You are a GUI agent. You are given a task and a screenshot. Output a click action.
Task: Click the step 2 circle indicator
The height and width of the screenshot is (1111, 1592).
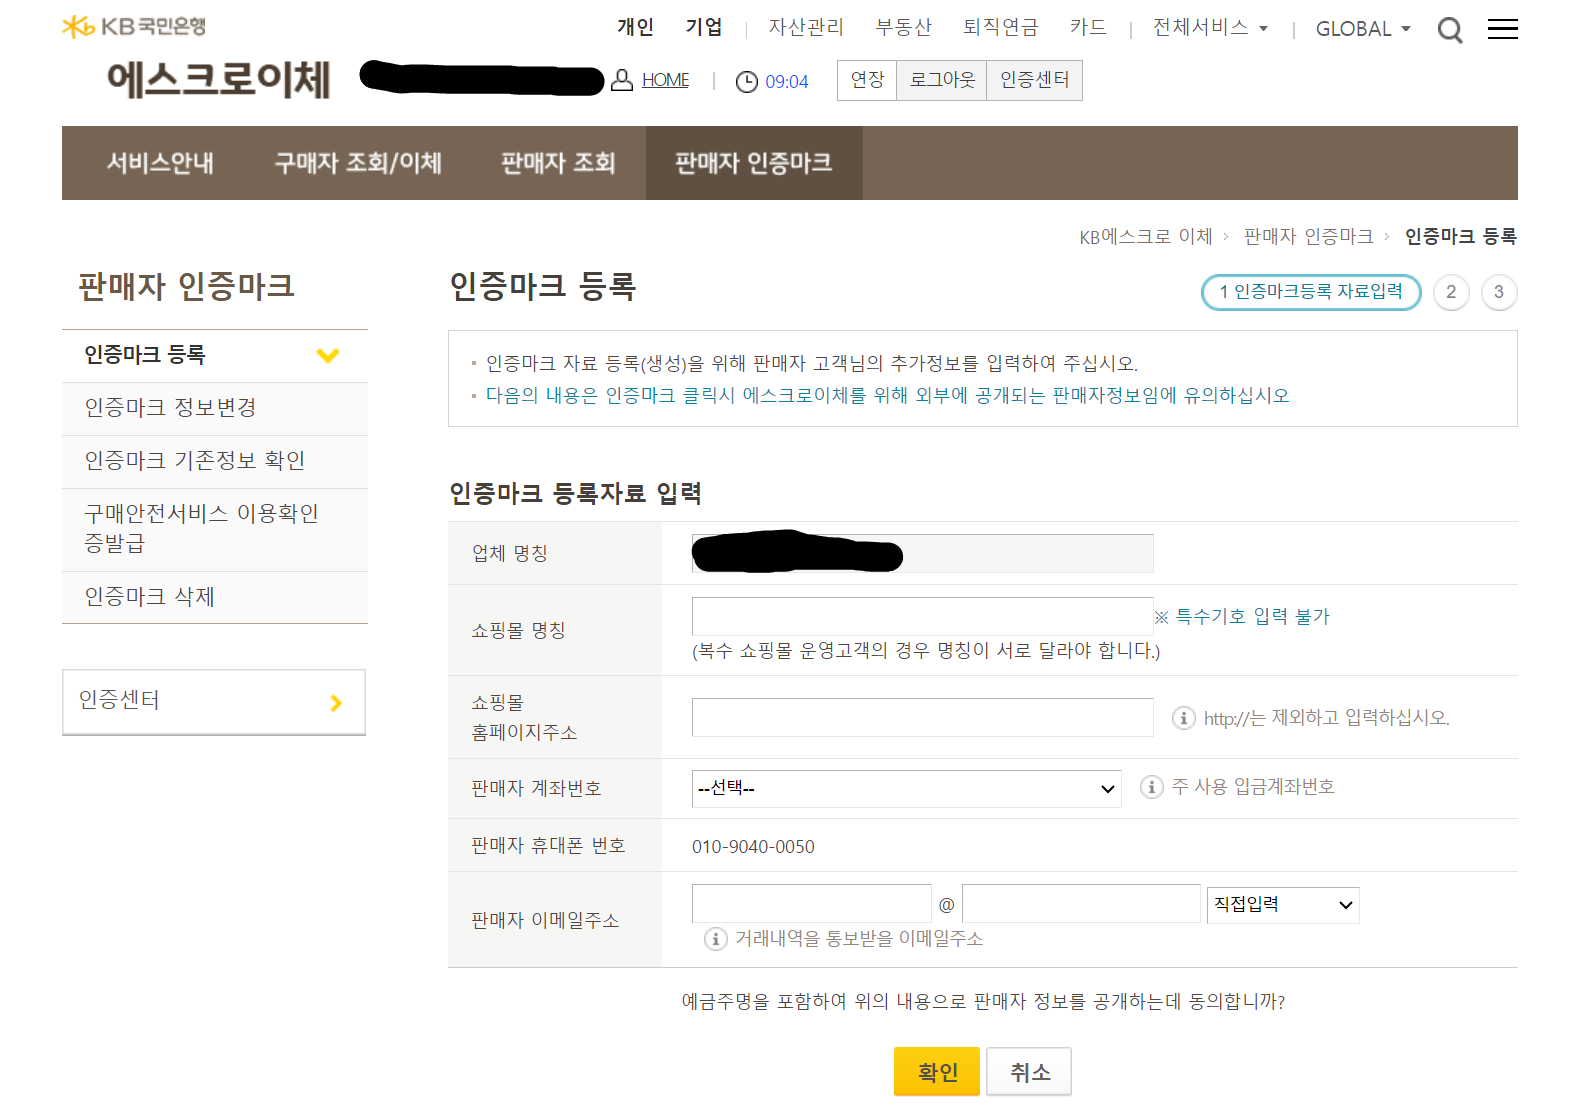(x=1451, y=292)
